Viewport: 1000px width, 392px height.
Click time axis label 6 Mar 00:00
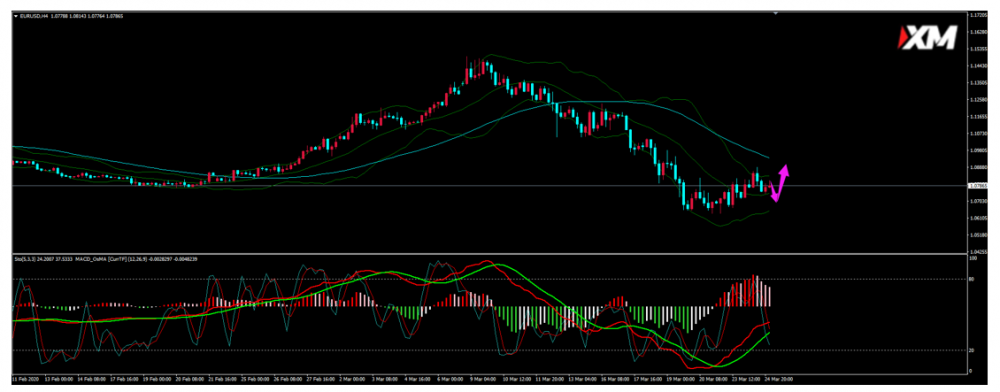click(450, 379)
